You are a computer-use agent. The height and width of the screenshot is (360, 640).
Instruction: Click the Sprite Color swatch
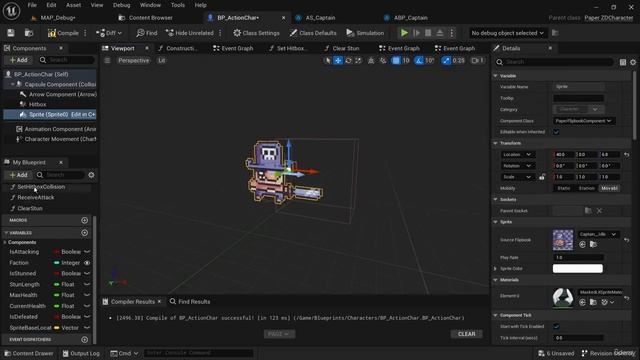click(x=578, y=269)
